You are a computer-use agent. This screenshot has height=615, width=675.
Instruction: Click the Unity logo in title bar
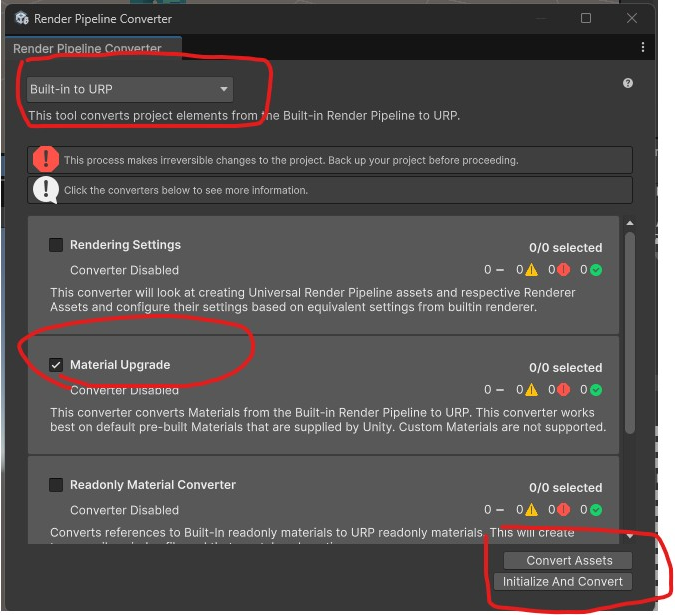click(22, 19)
